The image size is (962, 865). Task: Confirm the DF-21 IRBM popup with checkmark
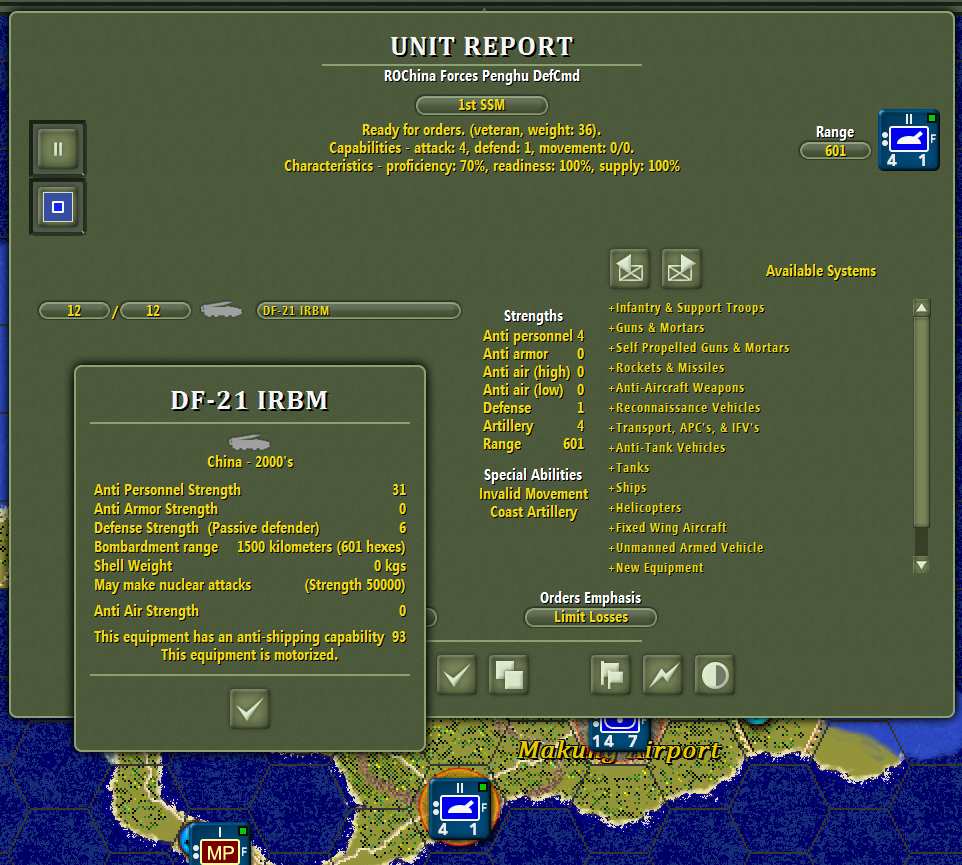(250, 709)
